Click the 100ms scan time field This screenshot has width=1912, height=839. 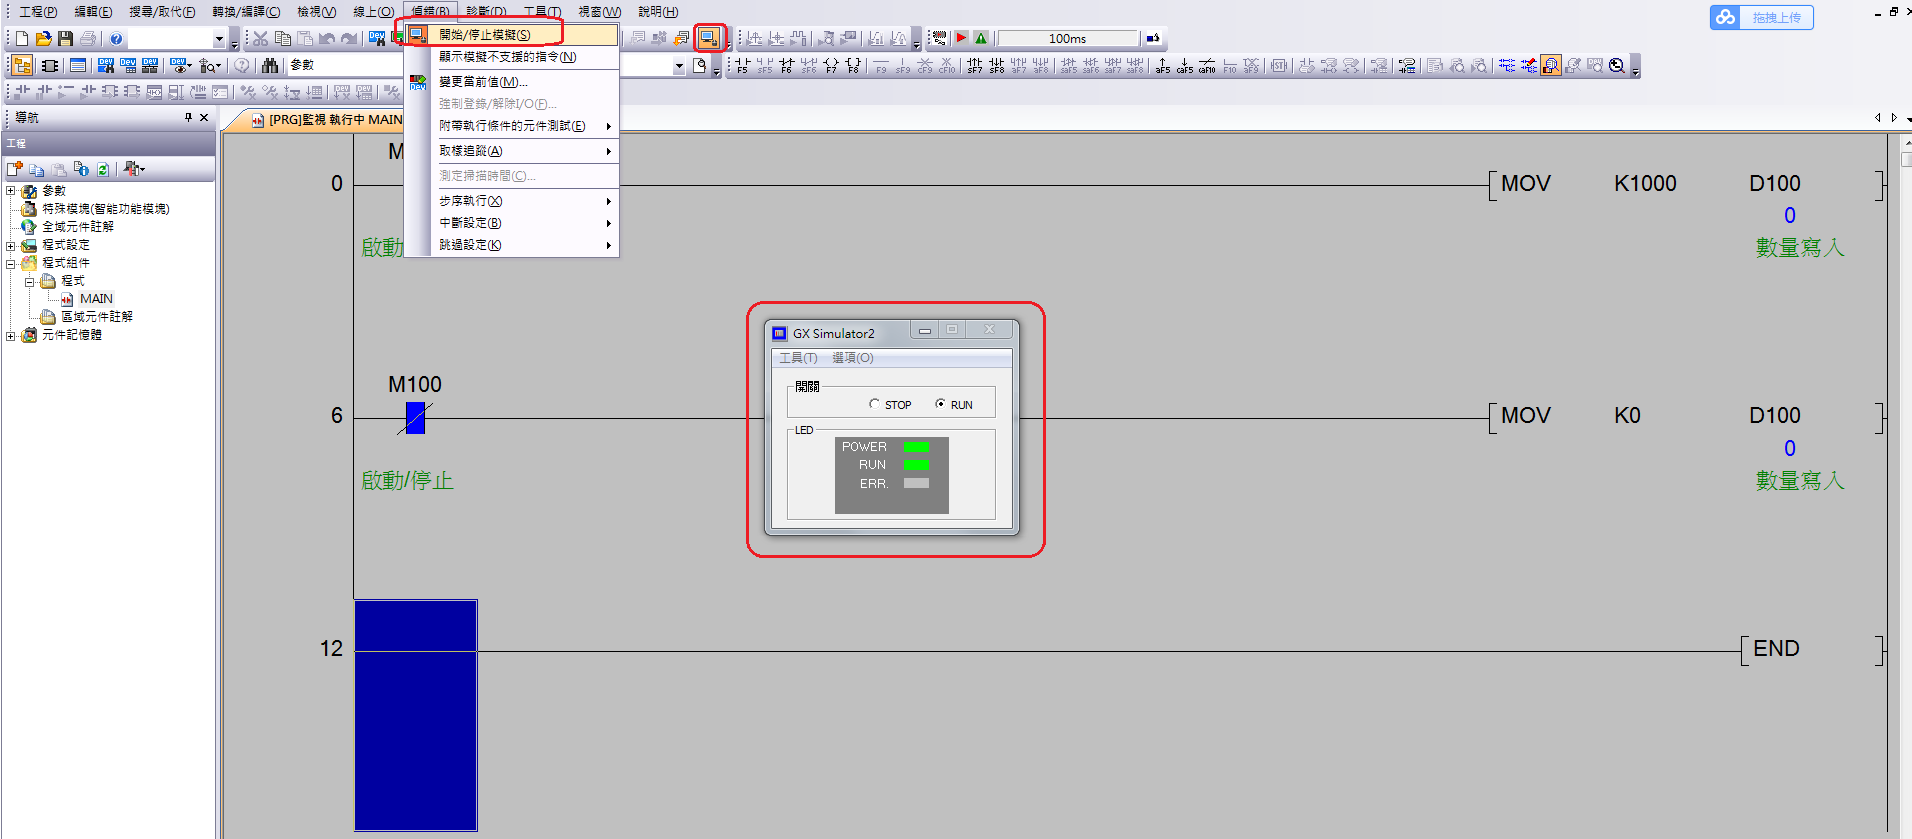coord(1067,39)
